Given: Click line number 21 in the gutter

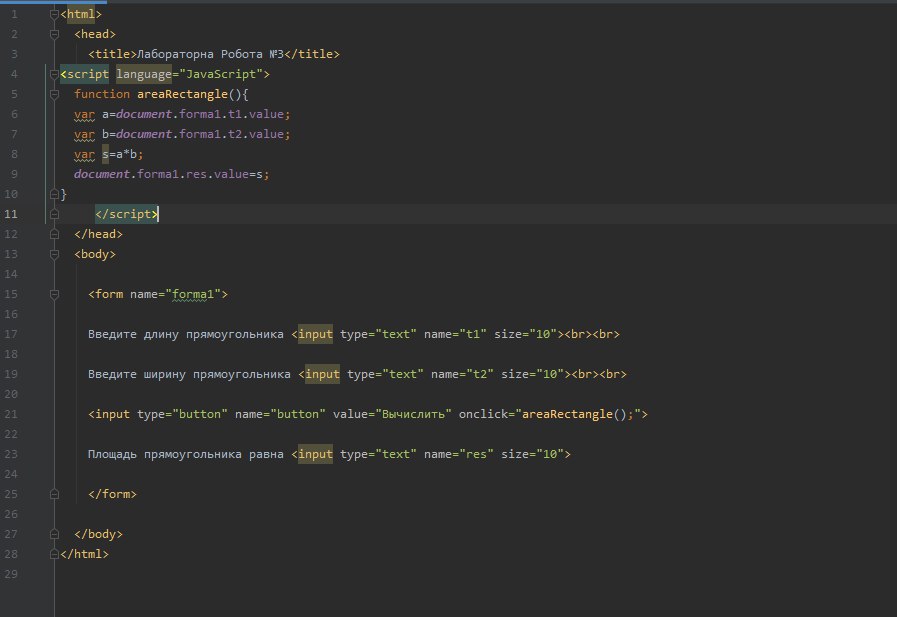Looking at the screenshot, I should (11, 414).
